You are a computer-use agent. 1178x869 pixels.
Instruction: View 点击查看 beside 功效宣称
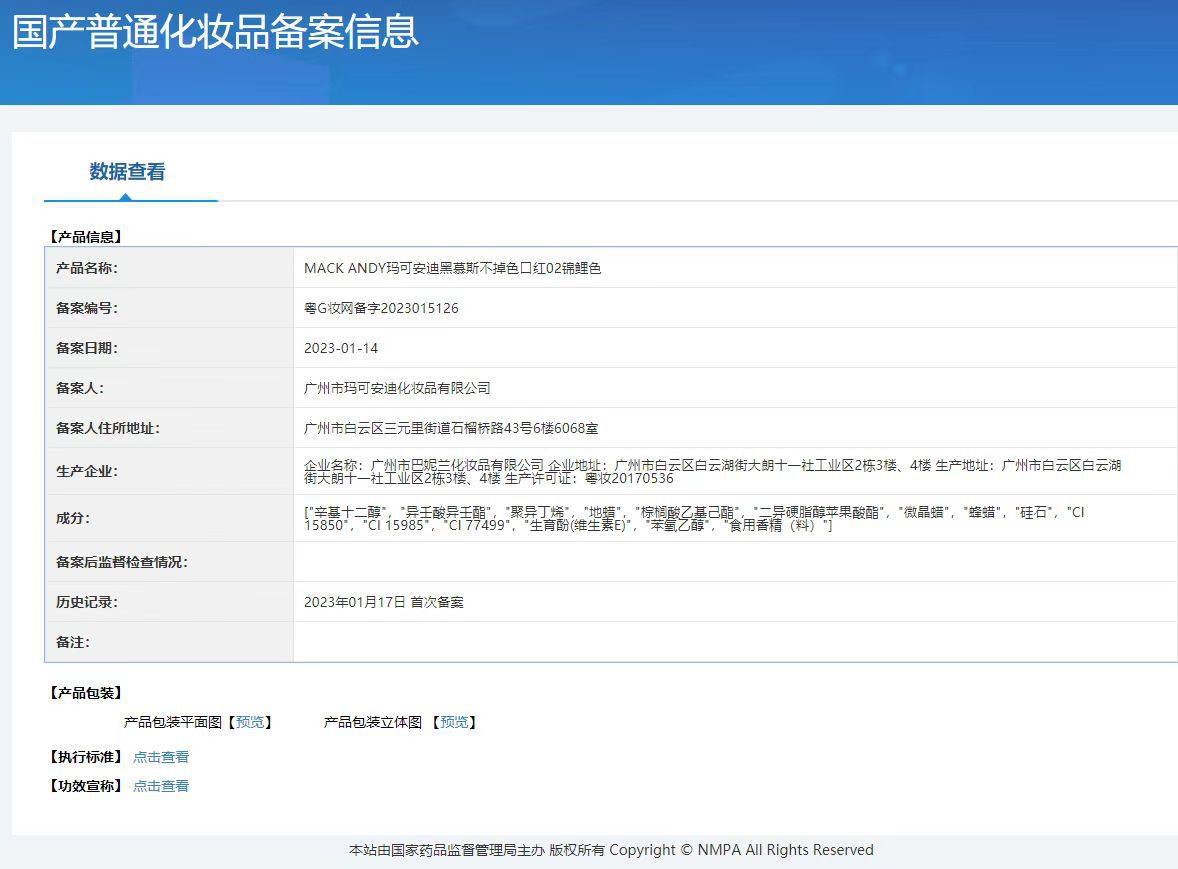pos(160,786)
